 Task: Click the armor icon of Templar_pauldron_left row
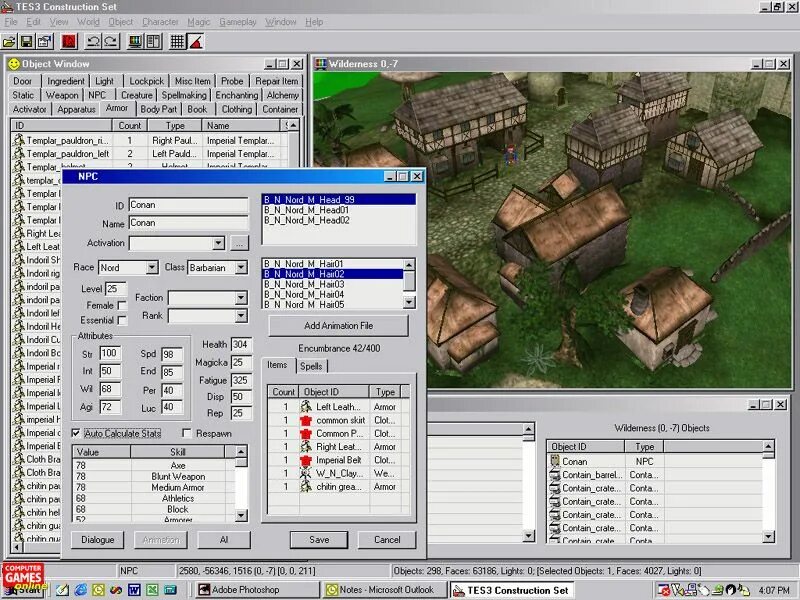coord(19,154)
